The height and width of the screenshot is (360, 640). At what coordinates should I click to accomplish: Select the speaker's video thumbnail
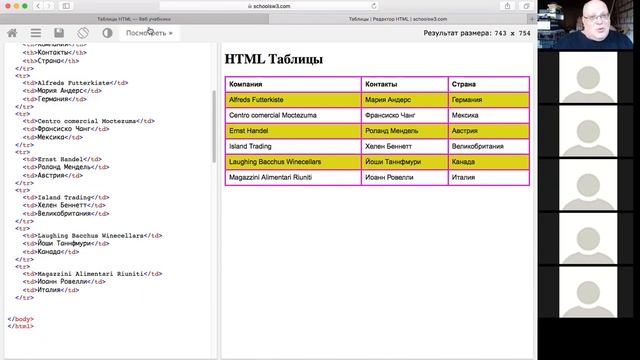tap(585, 24)
